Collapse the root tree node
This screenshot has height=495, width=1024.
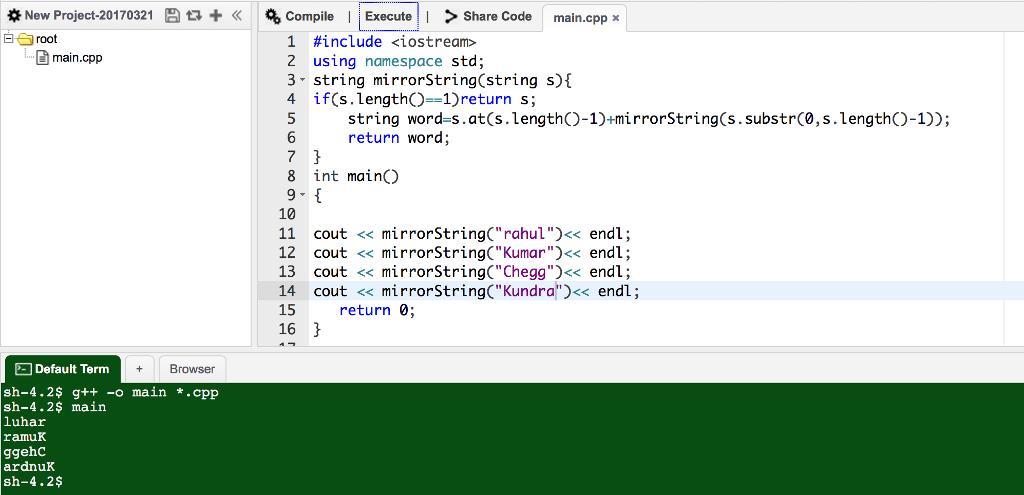coord(8,39)
